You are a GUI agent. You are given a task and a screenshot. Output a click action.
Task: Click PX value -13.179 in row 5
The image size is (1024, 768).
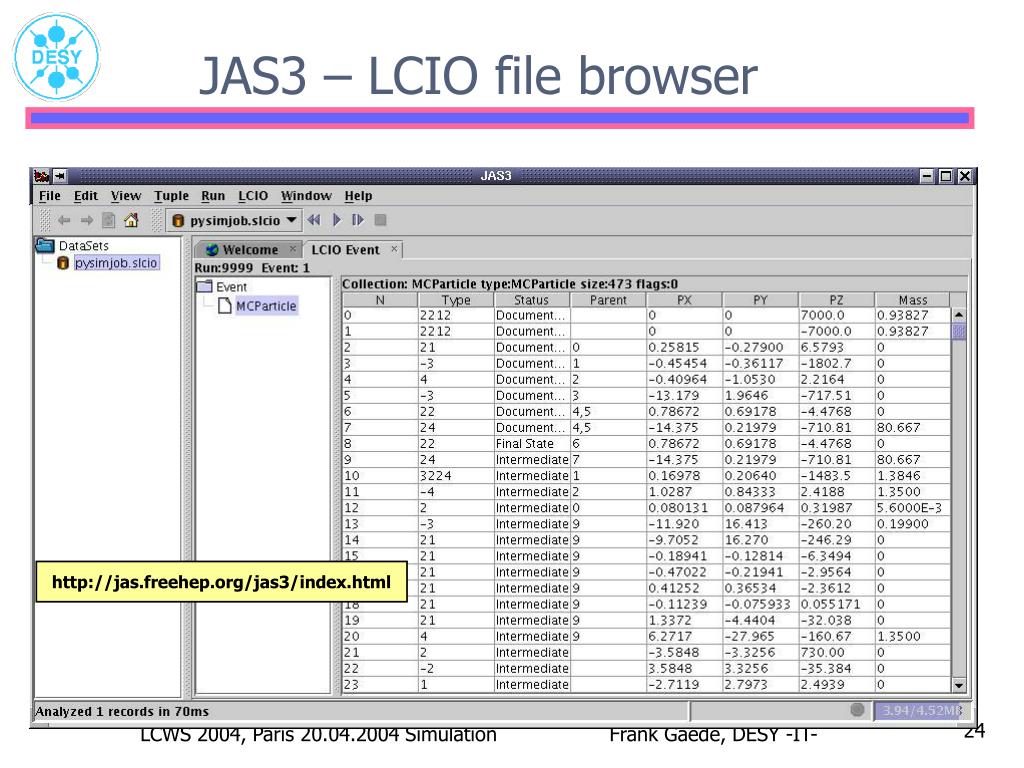[x=684, y=395]
